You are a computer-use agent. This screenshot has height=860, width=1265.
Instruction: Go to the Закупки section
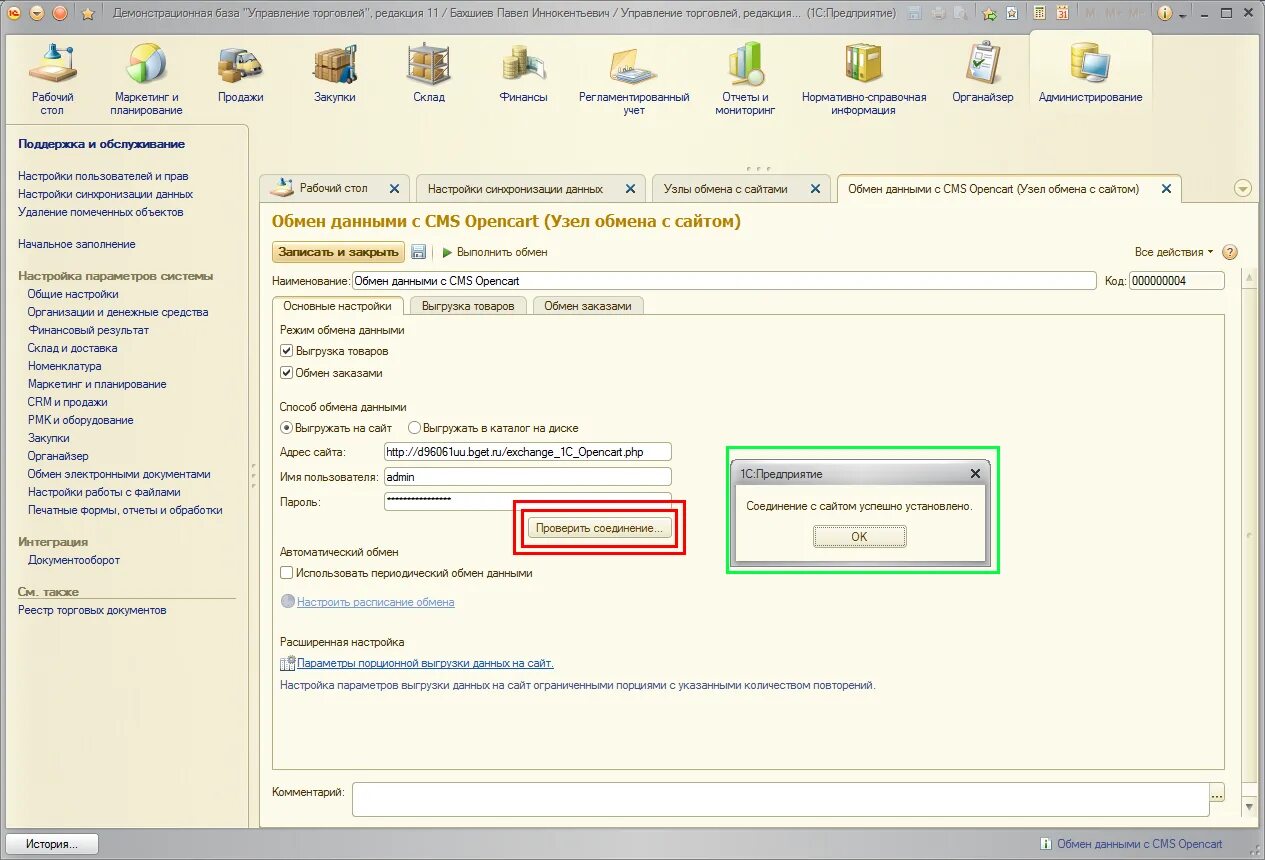(334, 73)
